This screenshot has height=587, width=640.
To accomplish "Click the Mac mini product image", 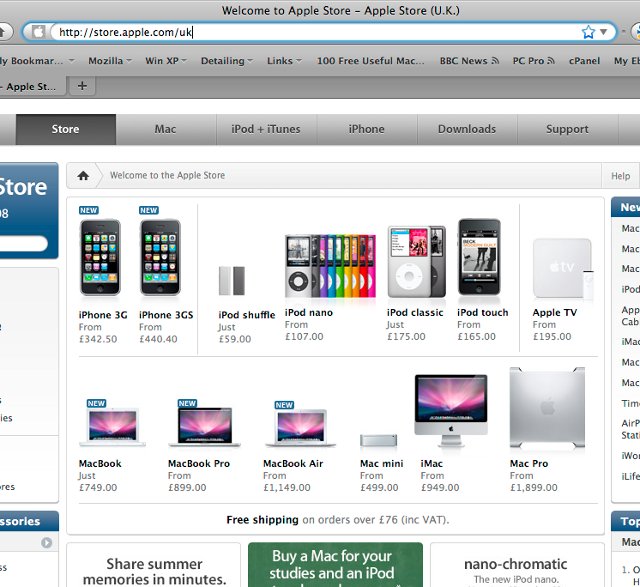I will [378, 440].
